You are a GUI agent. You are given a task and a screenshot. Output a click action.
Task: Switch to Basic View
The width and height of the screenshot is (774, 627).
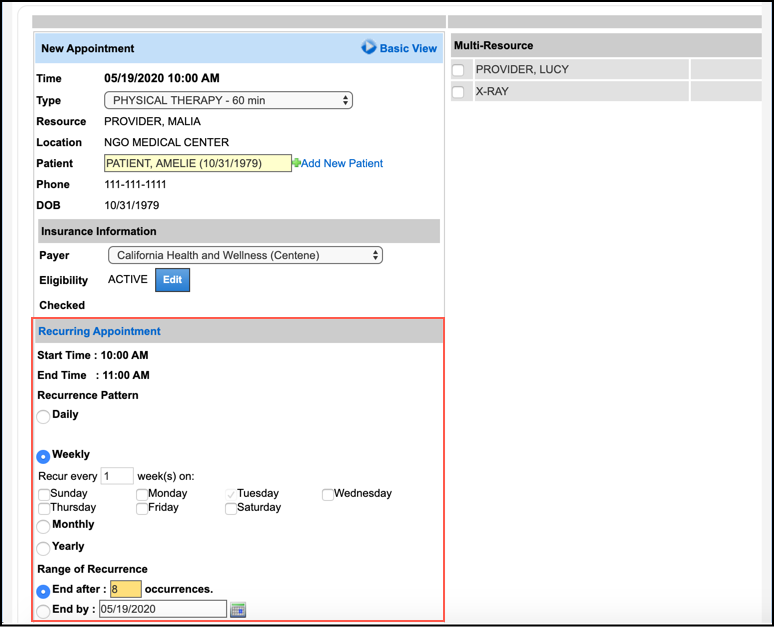coord(408,48)
